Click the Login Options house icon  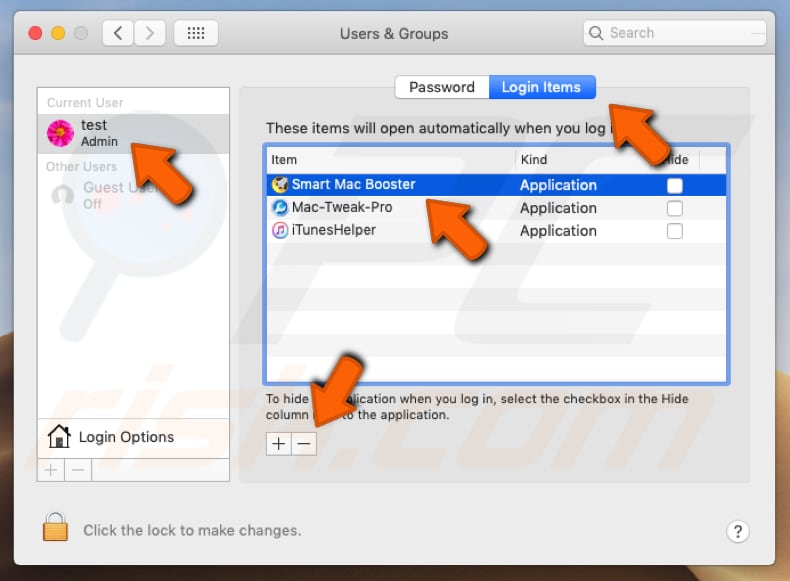coord(59,436)
